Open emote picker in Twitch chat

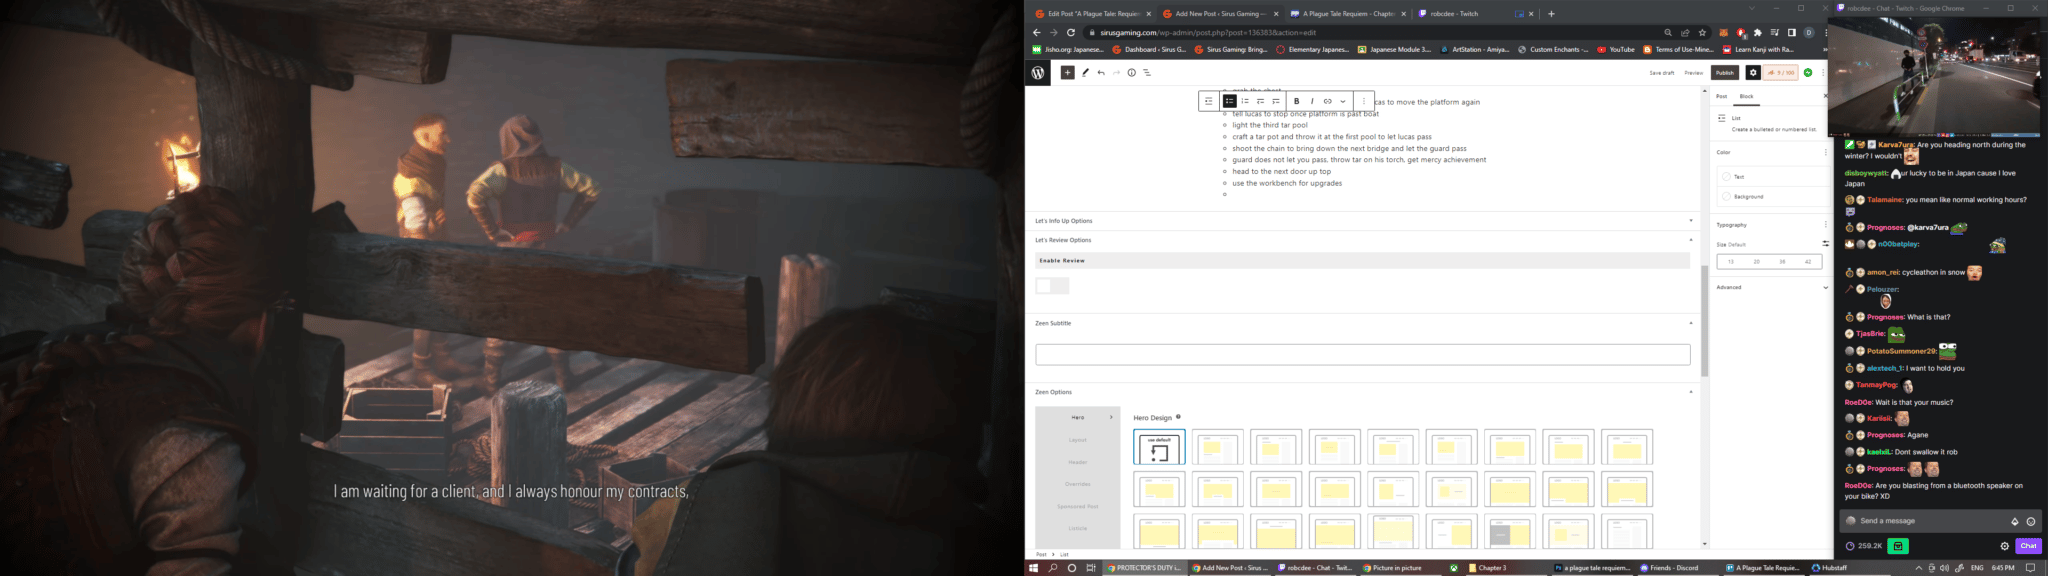click(2030, 521)
